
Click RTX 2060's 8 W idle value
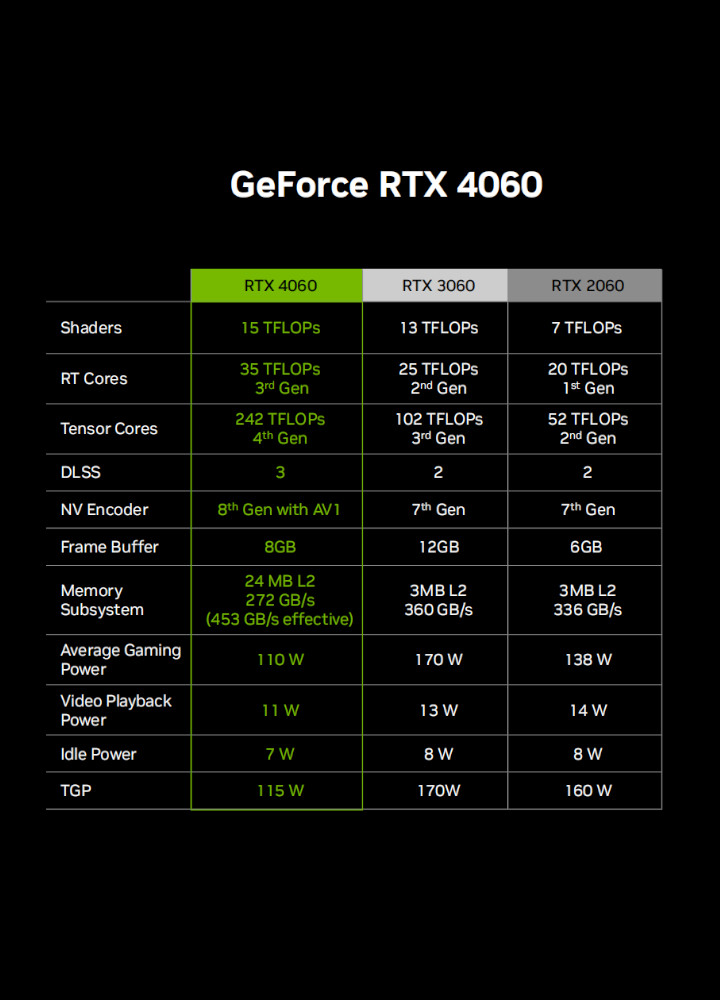click(588, 754)
